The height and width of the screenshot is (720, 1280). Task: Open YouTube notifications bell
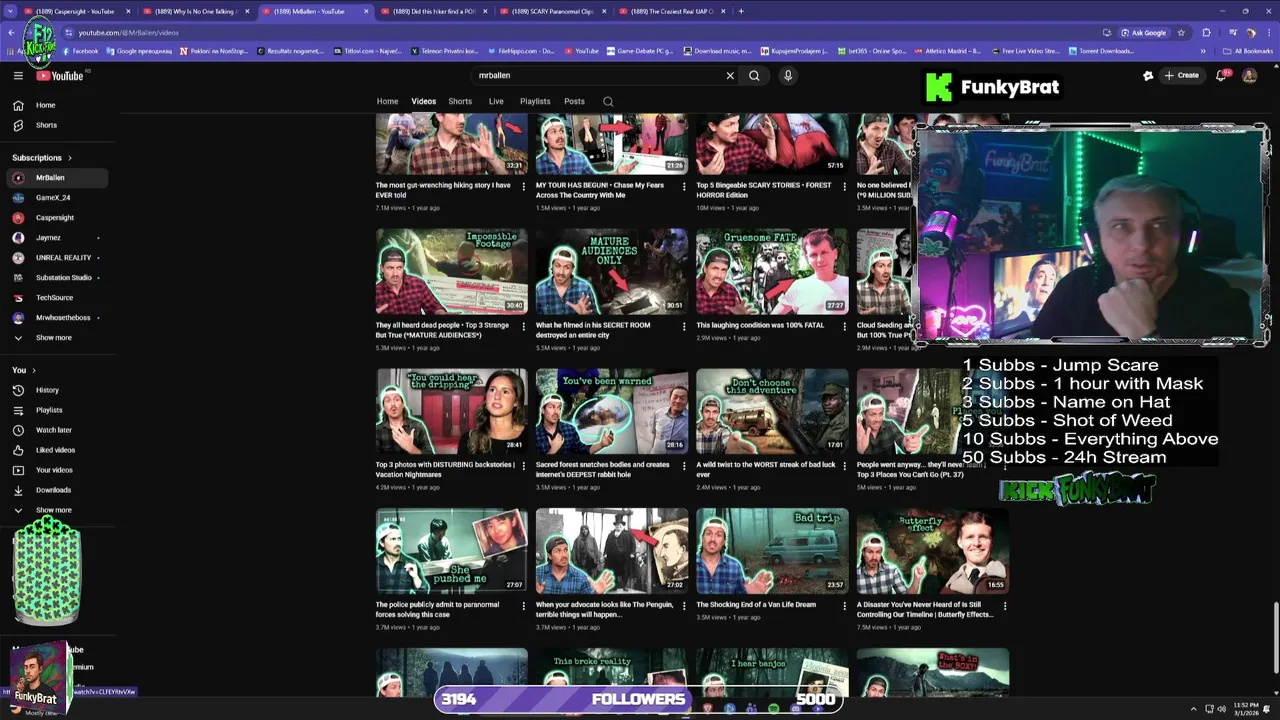pyautogui.click(x=1221, y=75)
